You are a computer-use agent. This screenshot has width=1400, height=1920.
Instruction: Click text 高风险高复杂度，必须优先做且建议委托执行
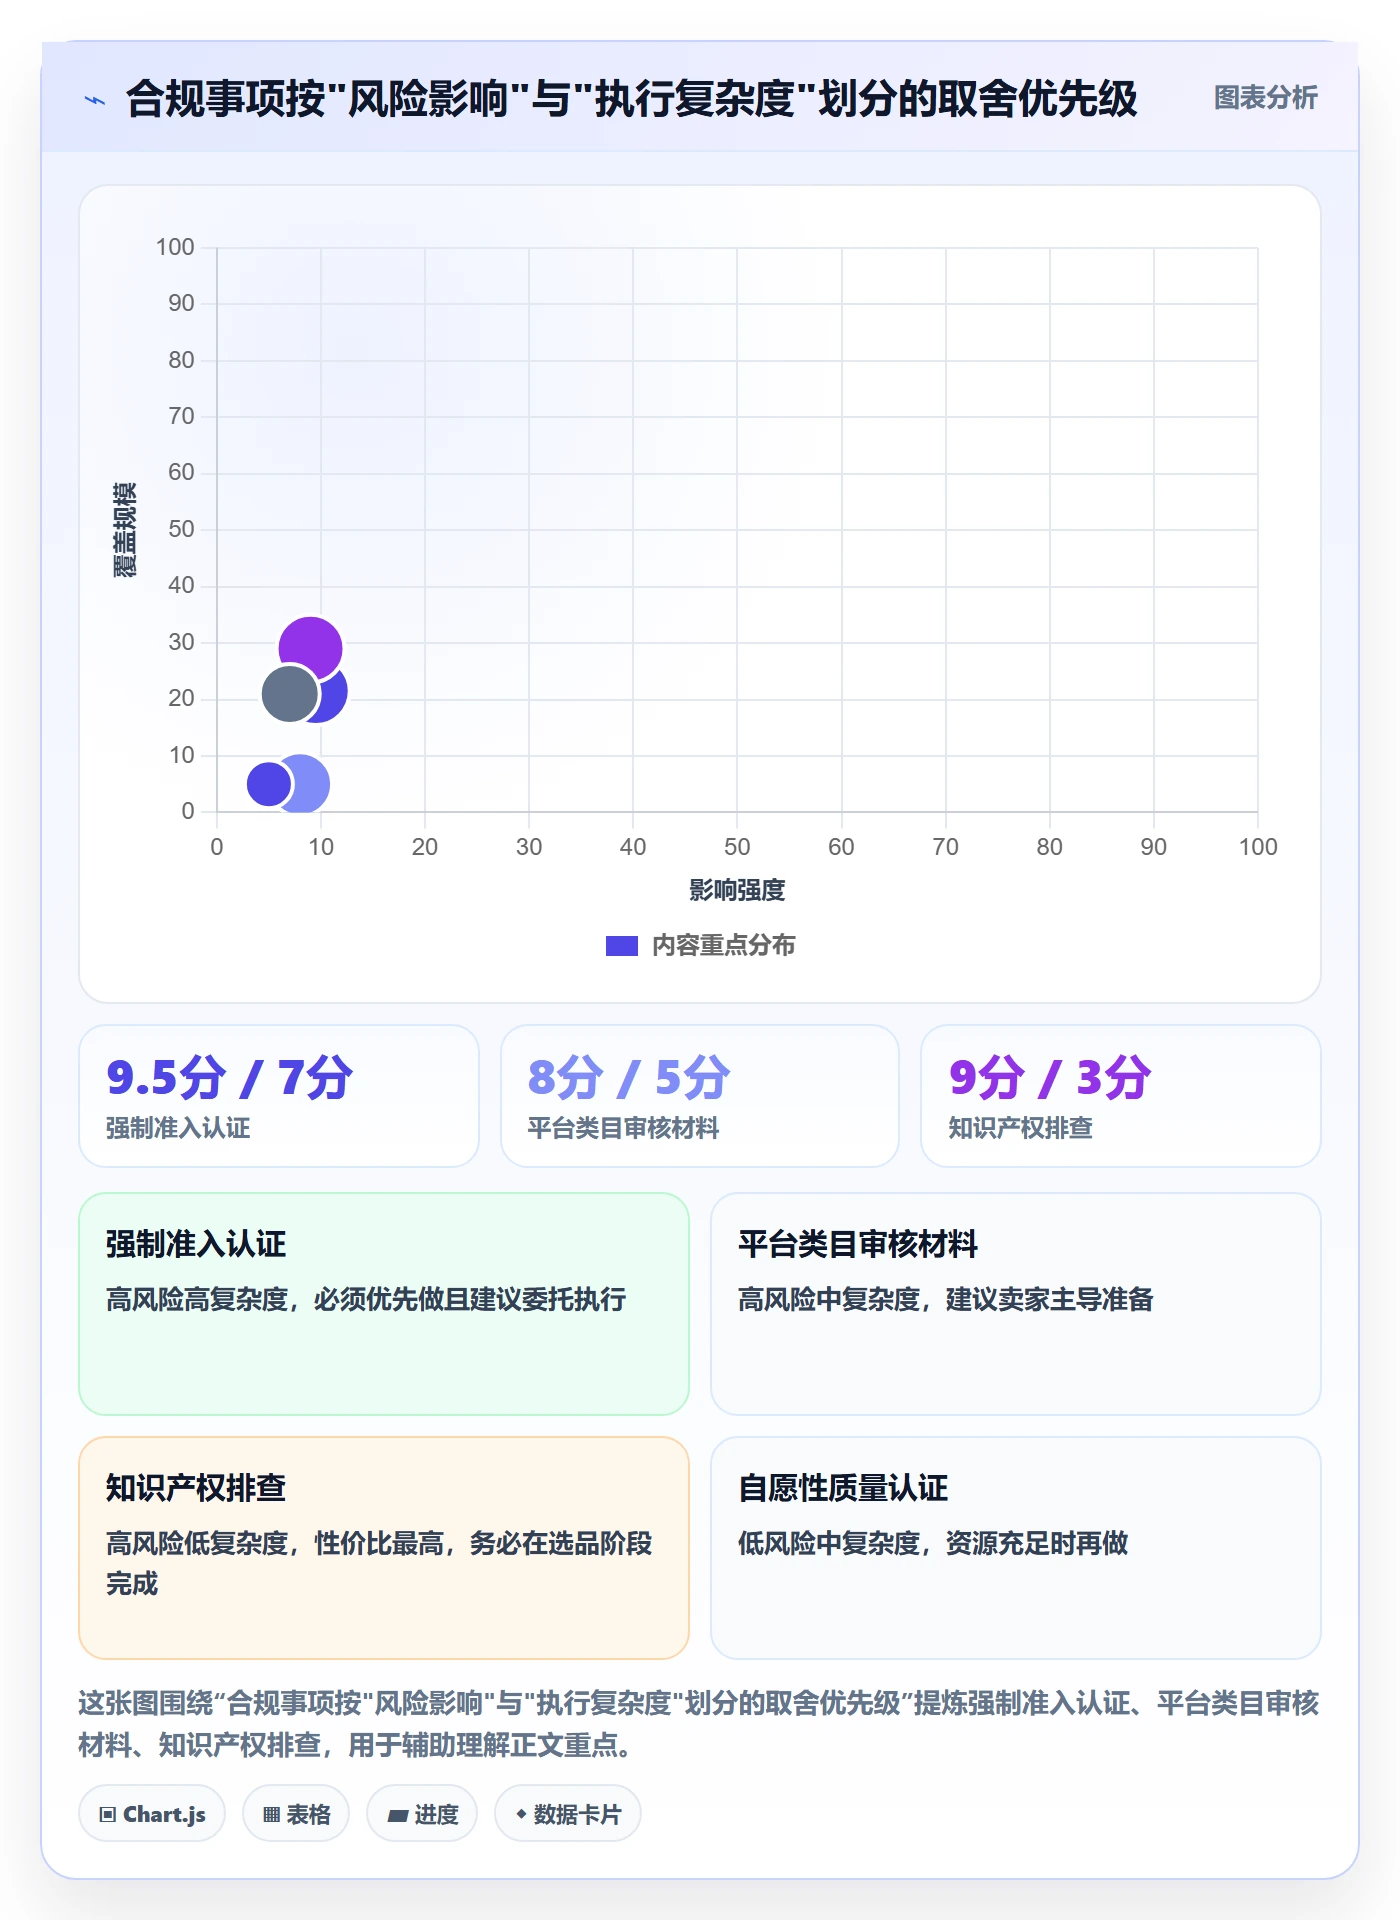(366, 1299)
